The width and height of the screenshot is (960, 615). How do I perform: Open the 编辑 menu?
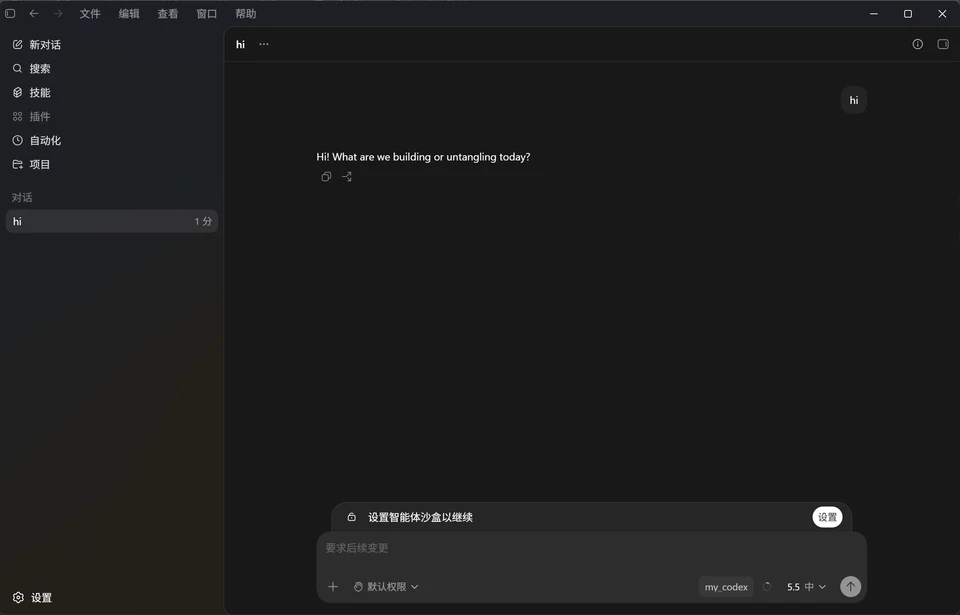point(129,13)
